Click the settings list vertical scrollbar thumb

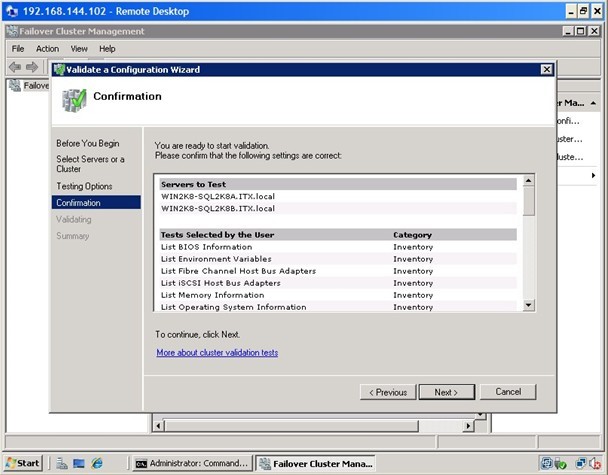coord(528,201)
